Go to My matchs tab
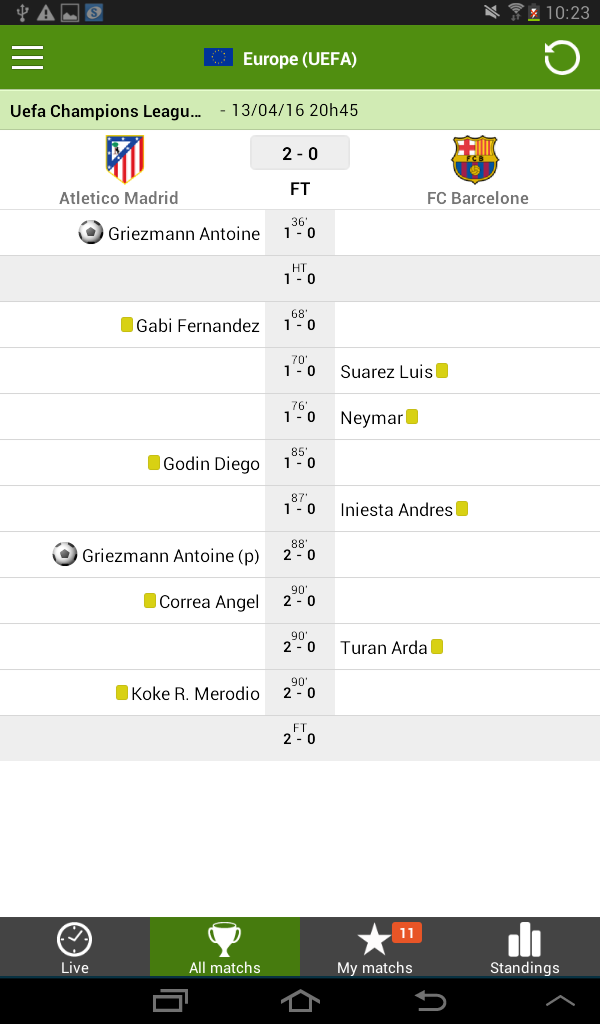 click(375, 947)
